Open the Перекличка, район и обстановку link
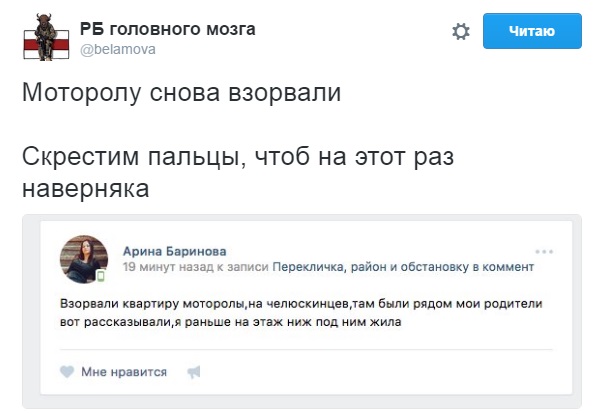The height and width of the screenshot is (414, 609). pos(404,268)
